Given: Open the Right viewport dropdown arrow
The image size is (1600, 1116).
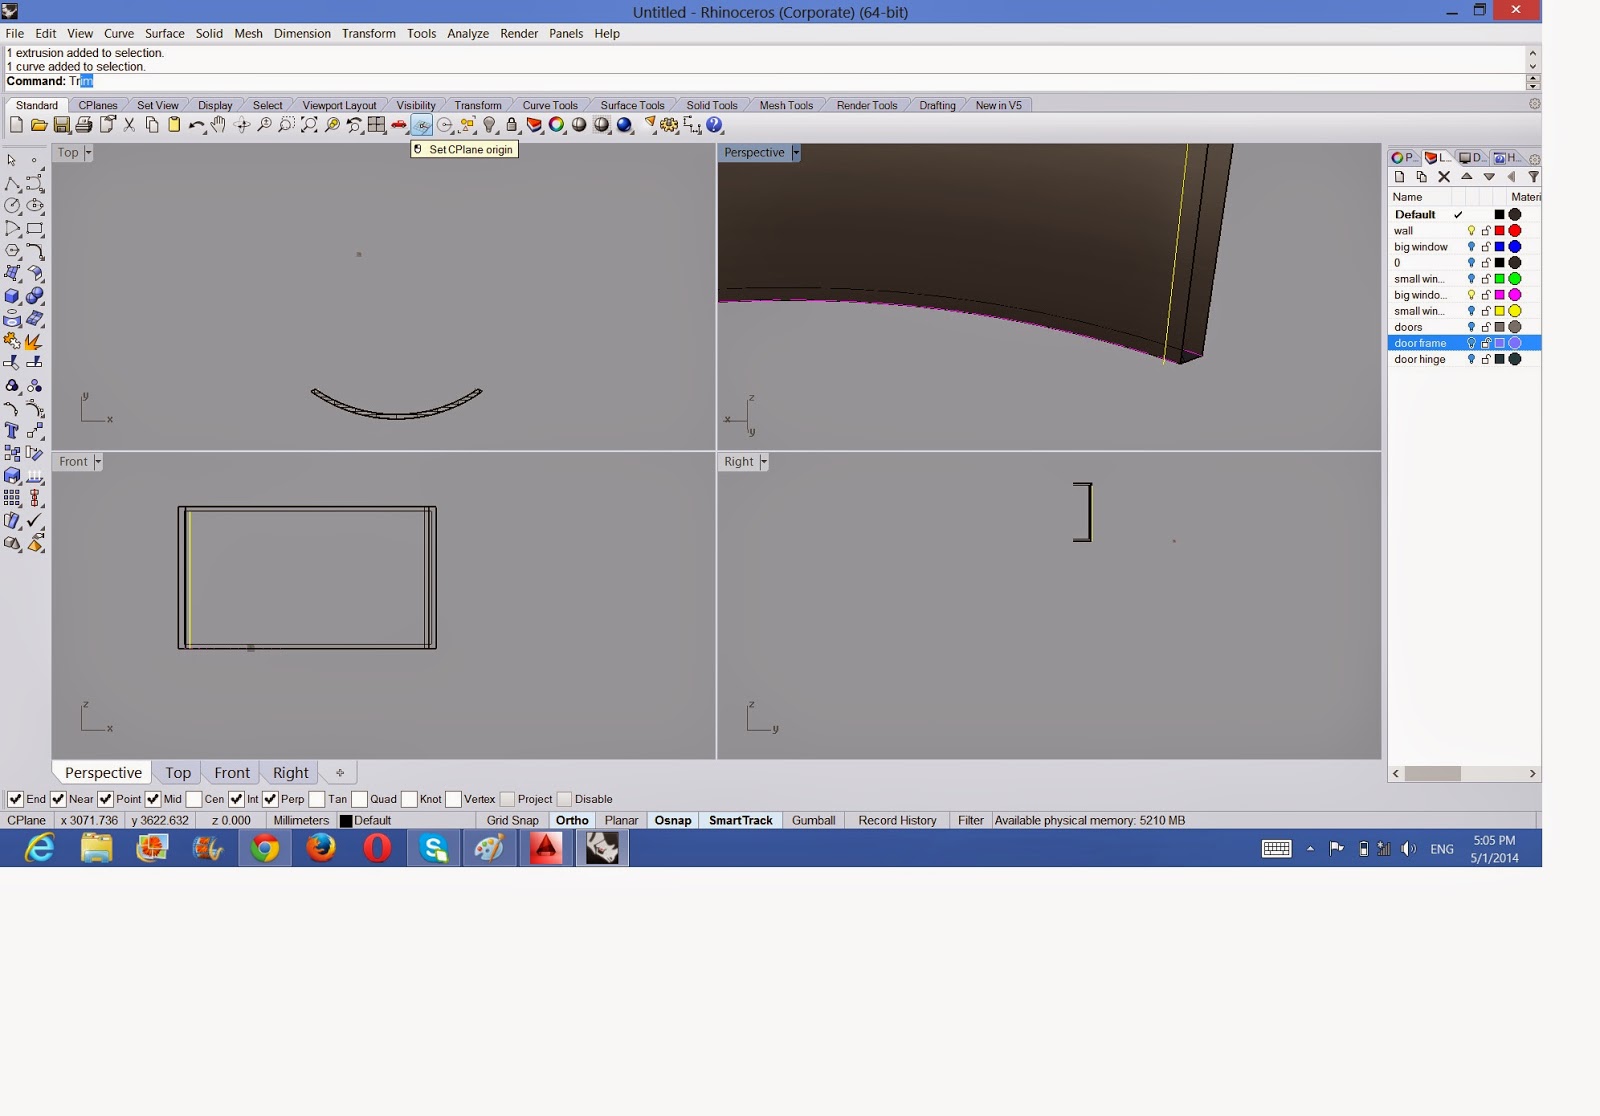Looking at the screenshot, I should (764, 462).
